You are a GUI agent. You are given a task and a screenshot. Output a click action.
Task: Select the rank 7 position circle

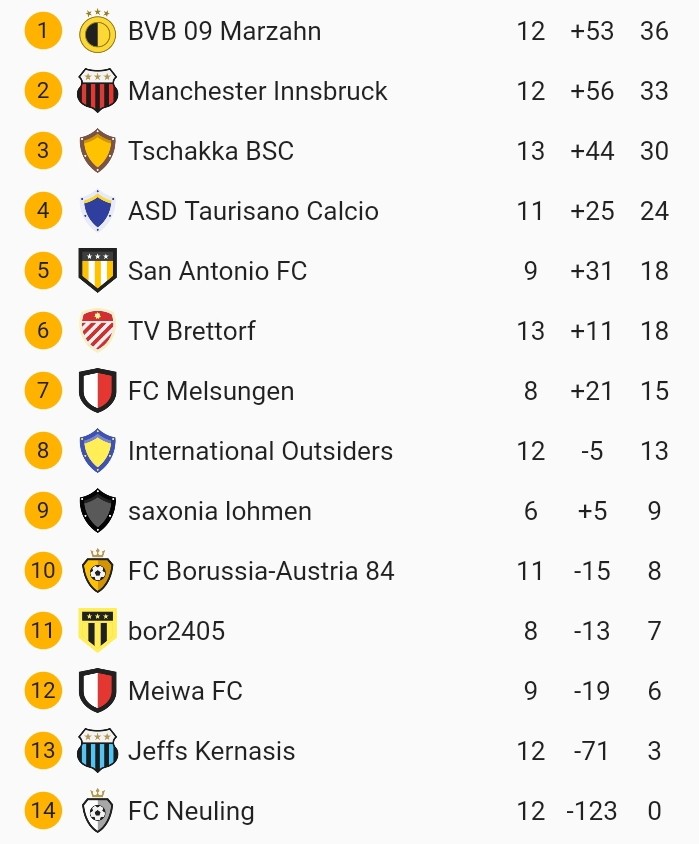tap(43, 391)
